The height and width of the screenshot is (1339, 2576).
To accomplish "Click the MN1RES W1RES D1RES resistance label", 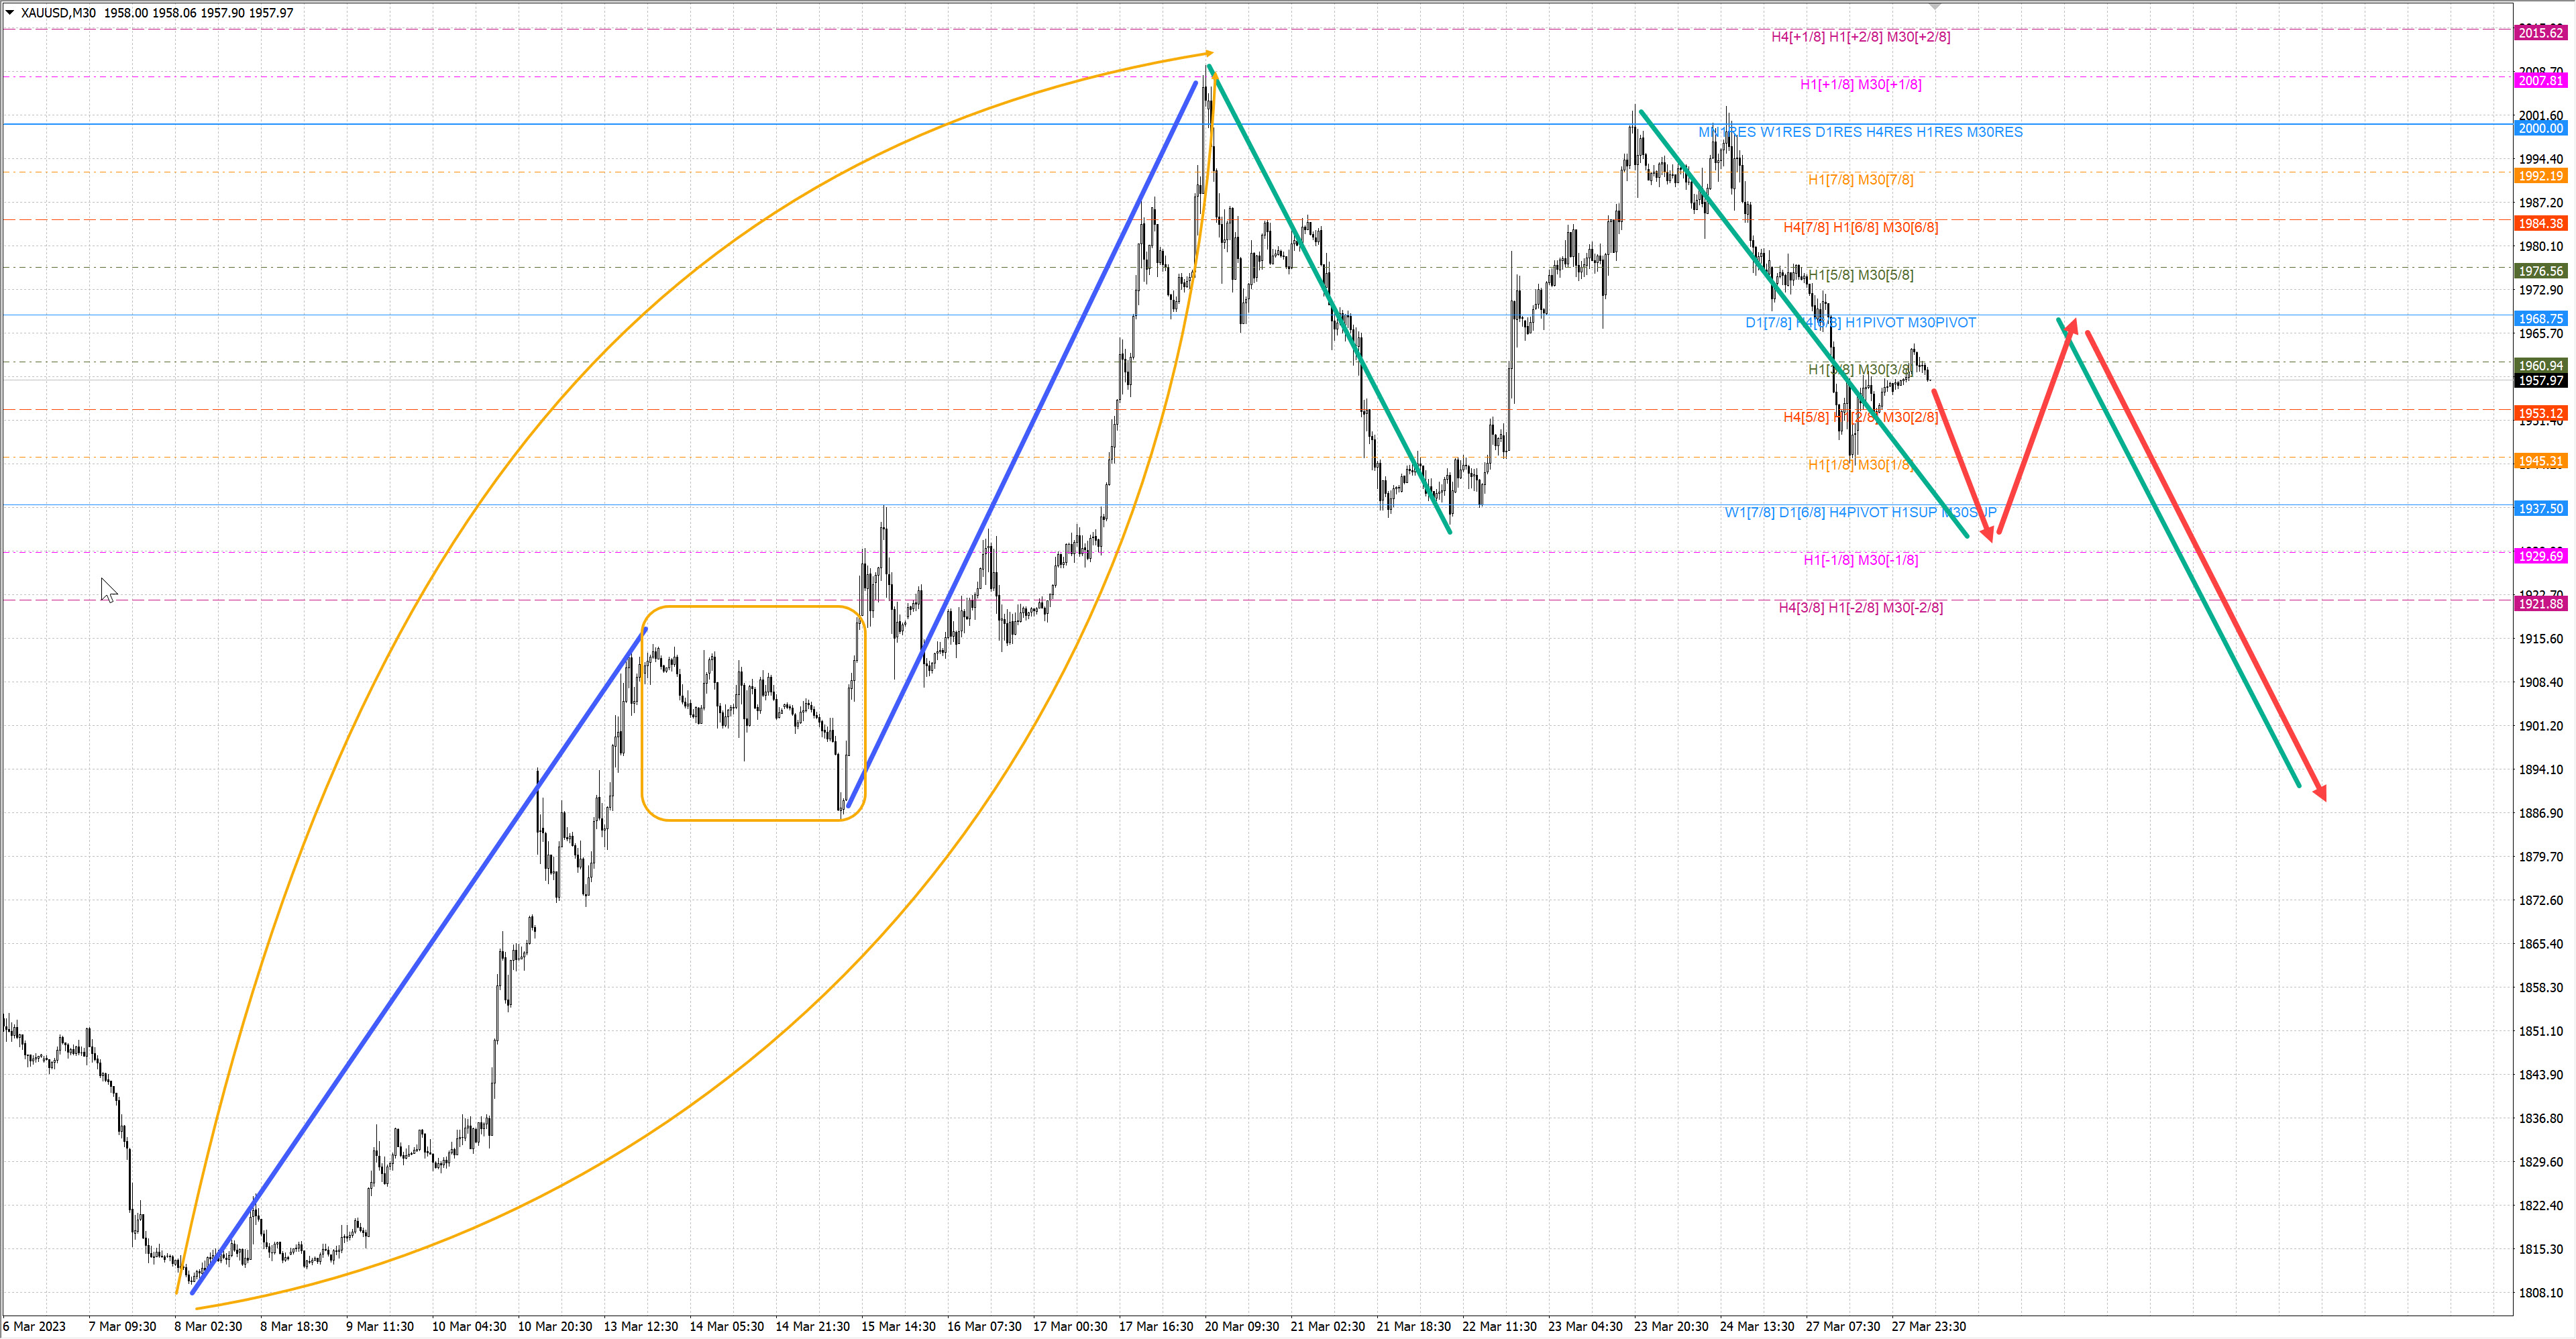I will coord(1860,132).
